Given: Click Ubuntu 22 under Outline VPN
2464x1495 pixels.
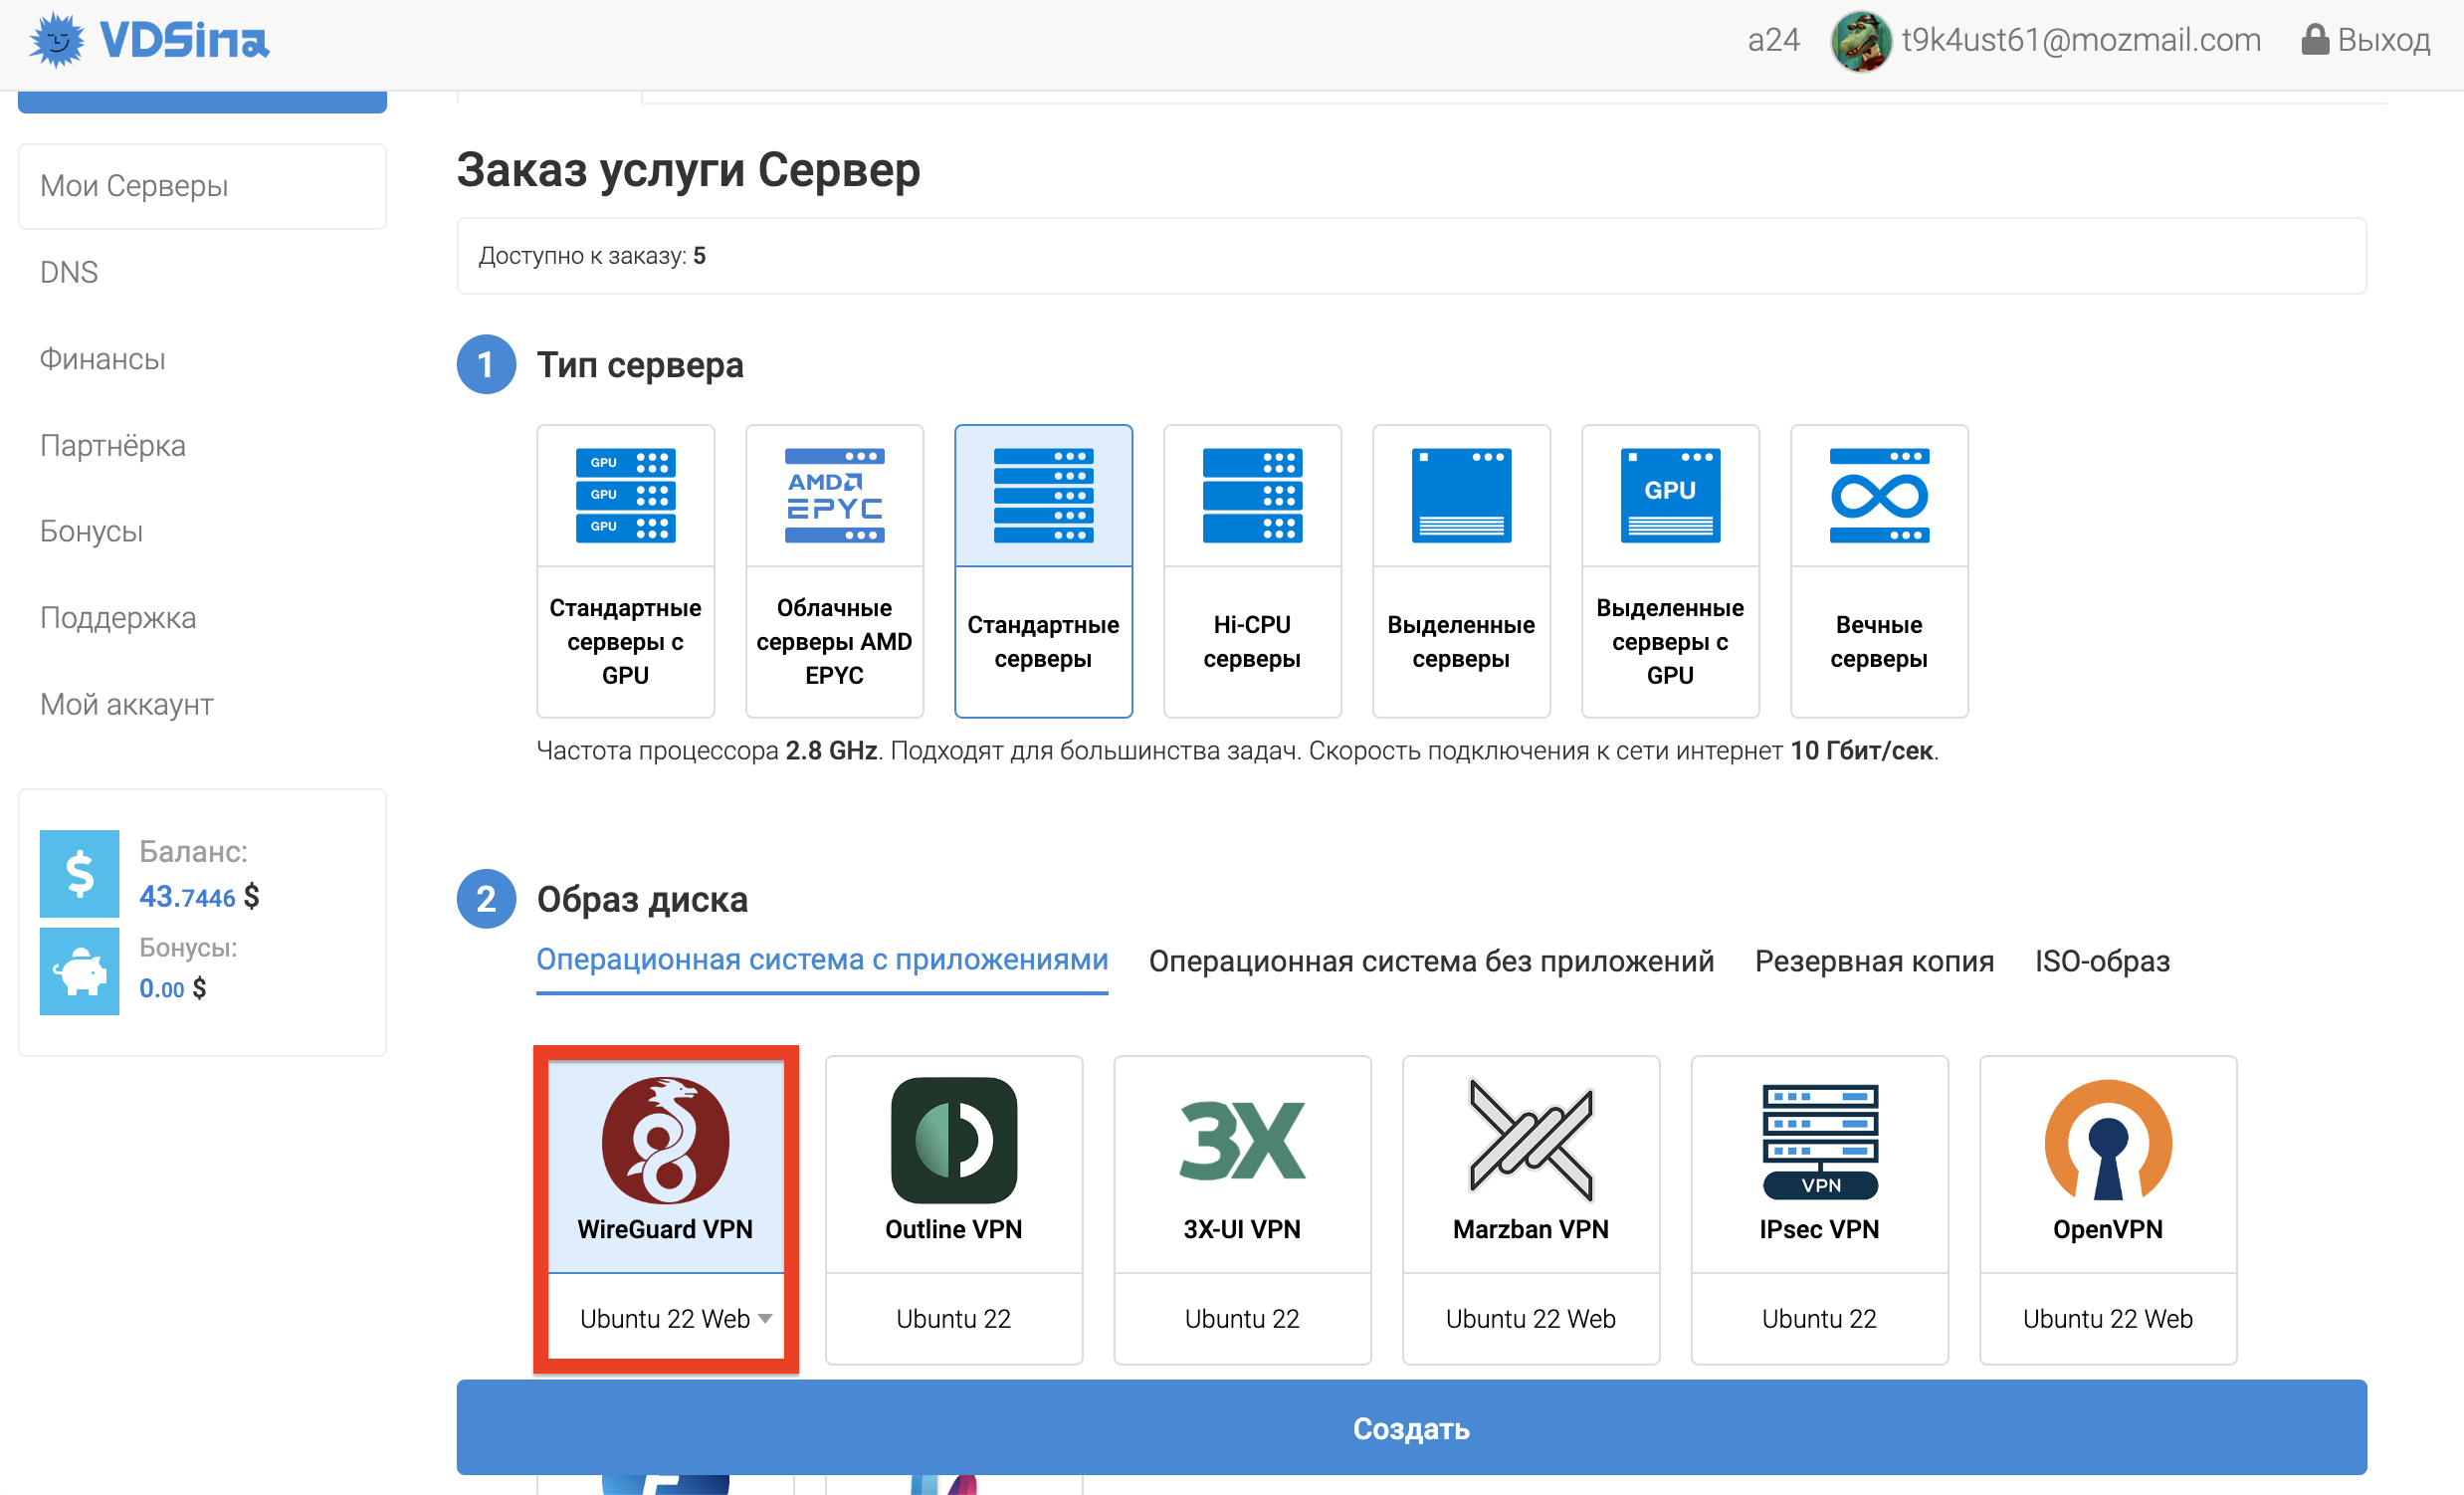Looking at the screenshot, I should click(x=953, y=1318).
